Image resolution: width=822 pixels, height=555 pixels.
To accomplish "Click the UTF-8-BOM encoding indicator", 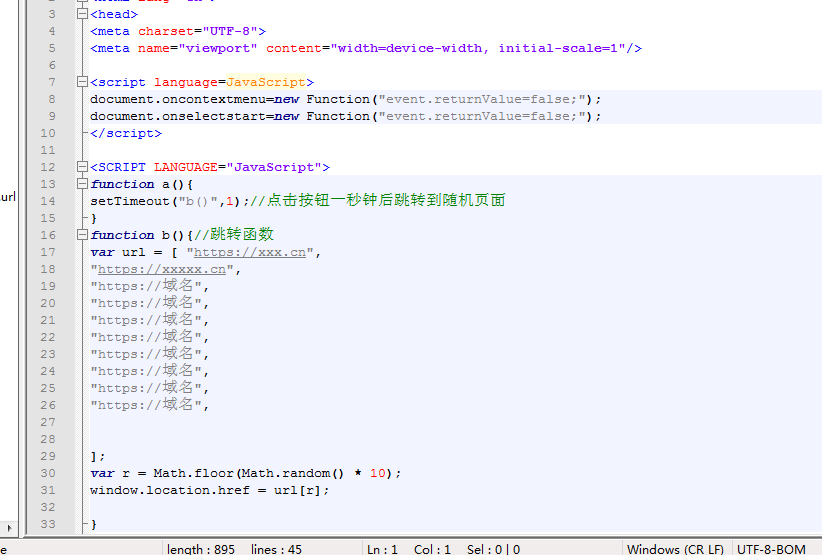I will (771, 548).
